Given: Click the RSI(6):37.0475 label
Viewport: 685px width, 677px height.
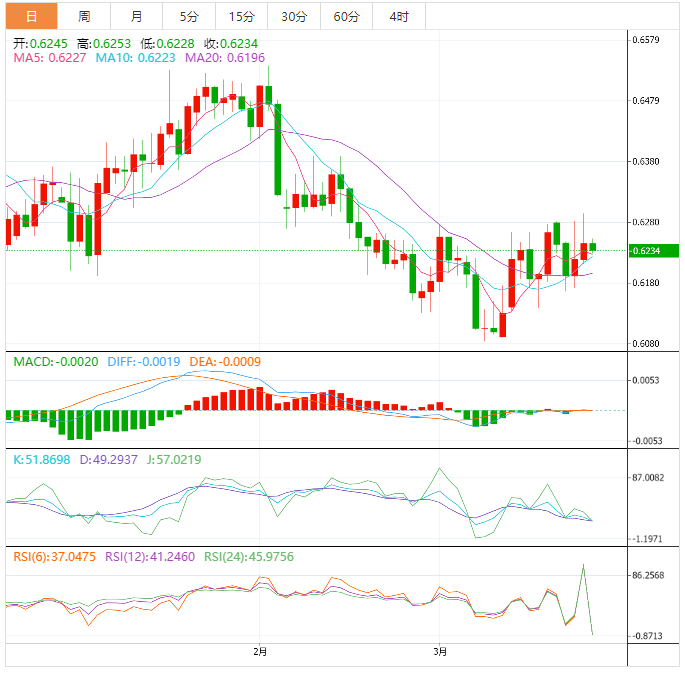Looking at the screenshot, I should pyautogui.click(x=54, y=556).
